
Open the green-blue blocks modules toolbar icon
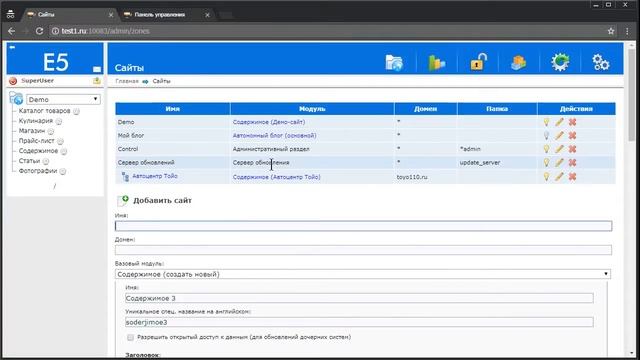pyautogui.click(x=436, y=63)
